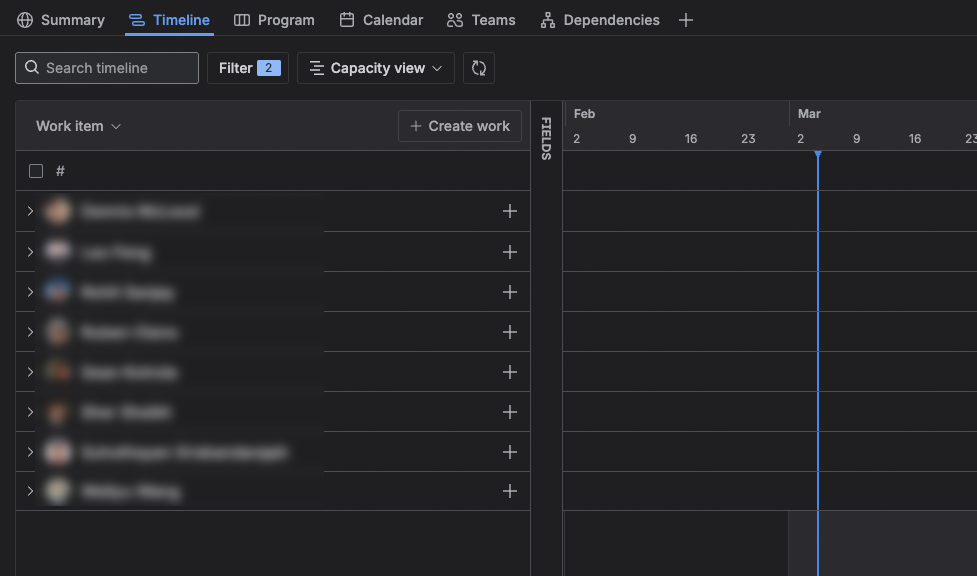Click the last person's avatar
Image resolution: width=977 pixels, height=576 pixels.
coord(57,491)
